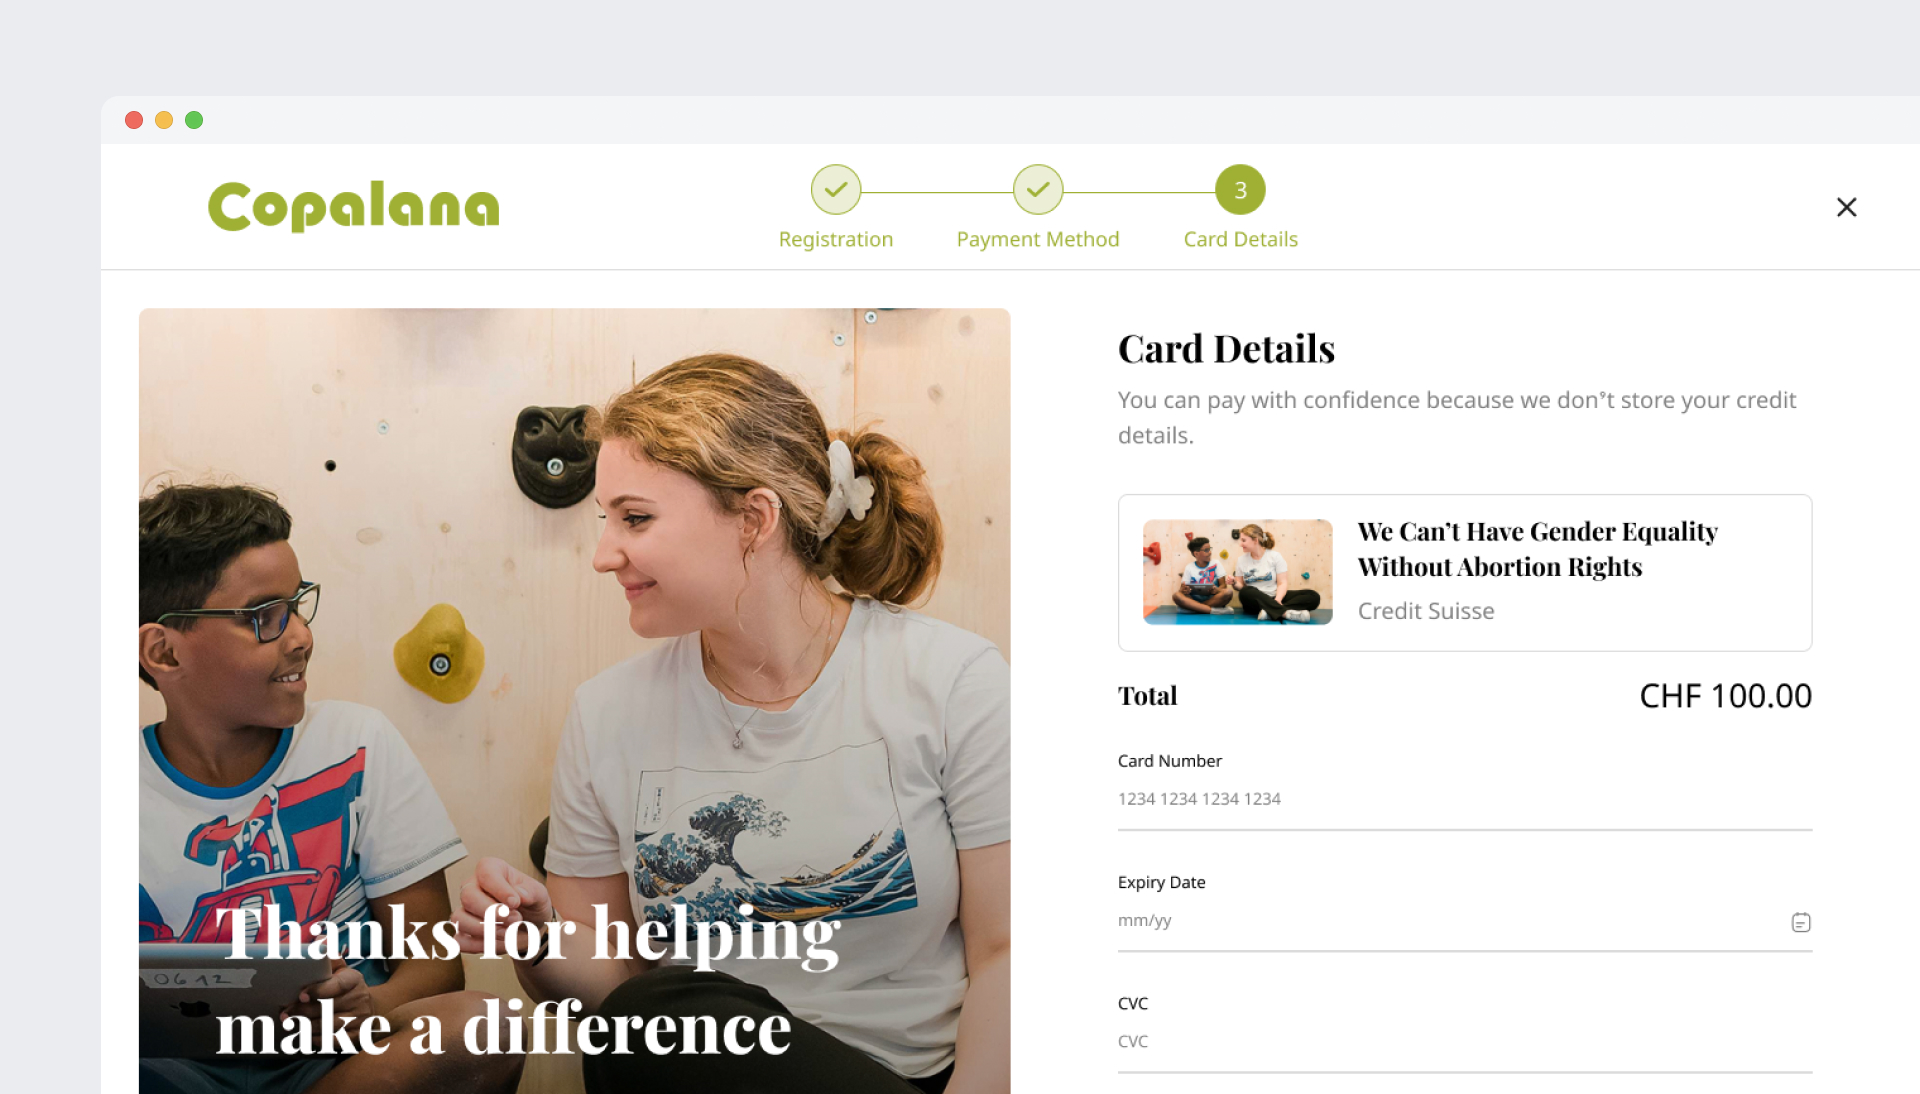Click the green window maximize dot
Viewport: 1920px width, 1094px height.
point(194,120)
